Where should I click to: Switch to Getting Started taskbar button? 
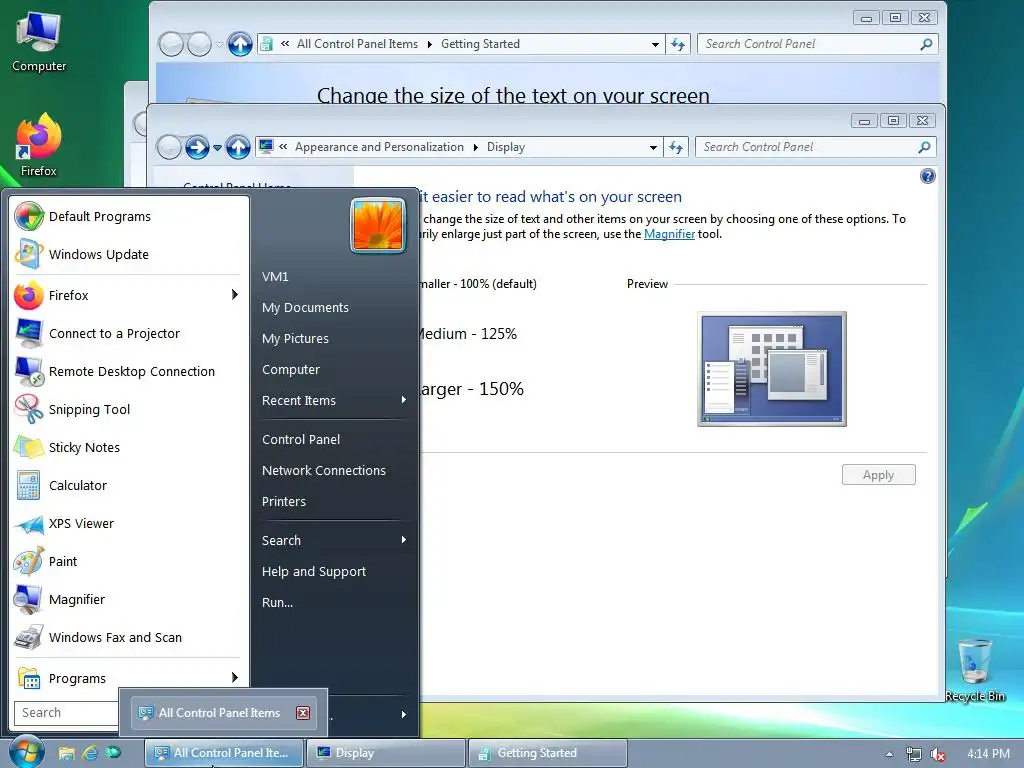(x=548, y=753)
